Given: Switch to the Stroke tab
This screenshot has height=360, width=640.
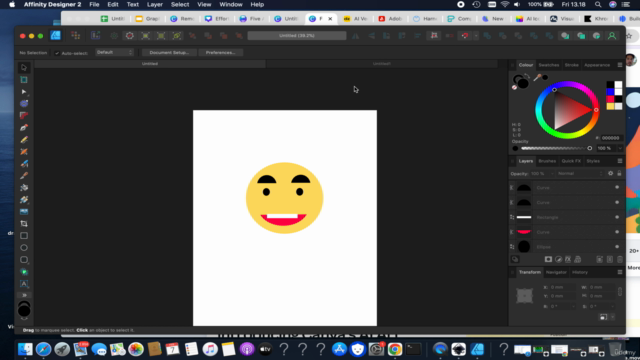Looking at the screenshot, I should (571, 65).
